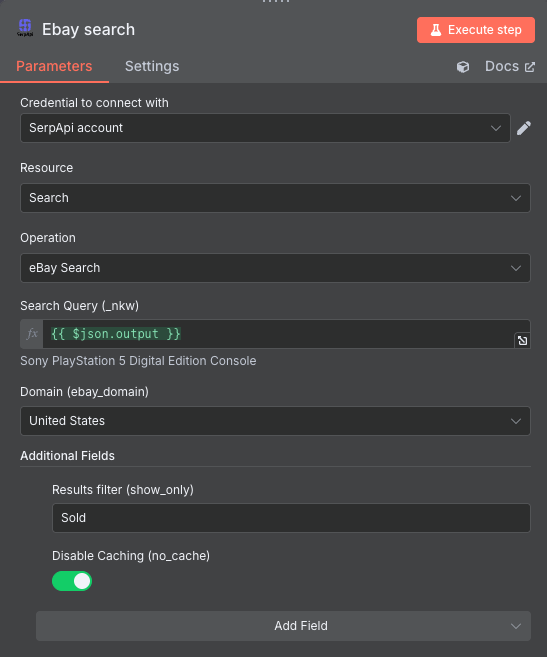
Task: Expand the Add Field dropdown
Action: 283,626
